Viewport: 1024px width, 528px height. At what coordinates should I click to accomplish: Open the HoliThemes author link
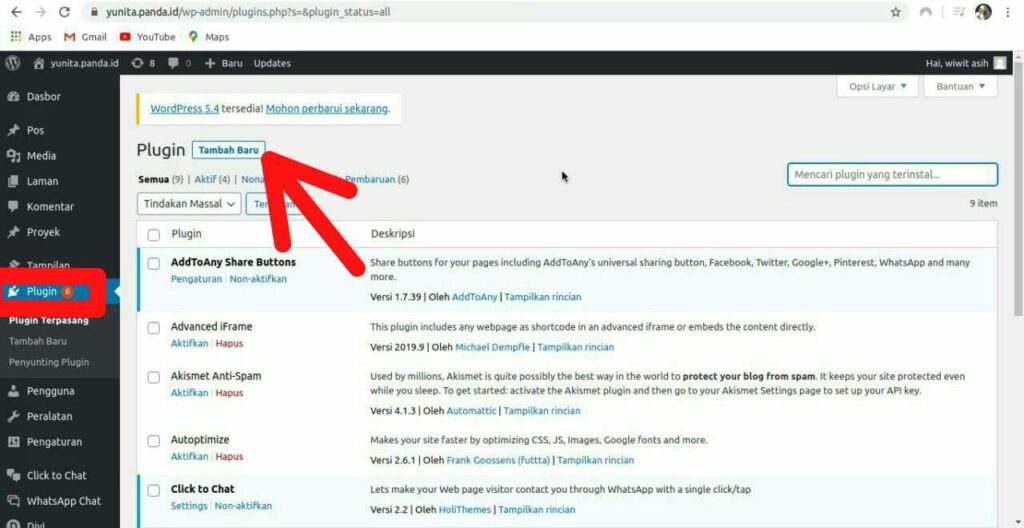click(466, 510)
